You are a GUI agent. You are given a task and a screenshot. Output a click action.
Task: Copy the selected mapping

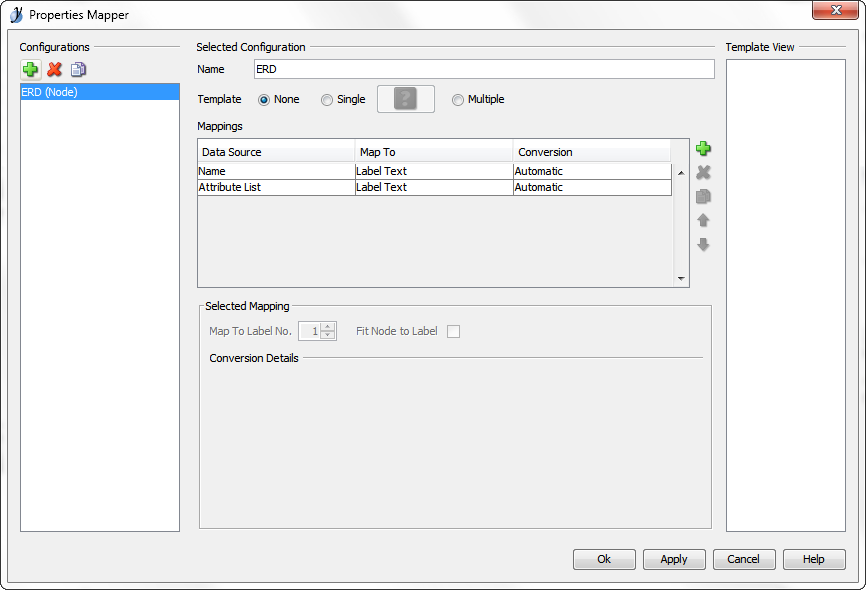click(703, 197)
